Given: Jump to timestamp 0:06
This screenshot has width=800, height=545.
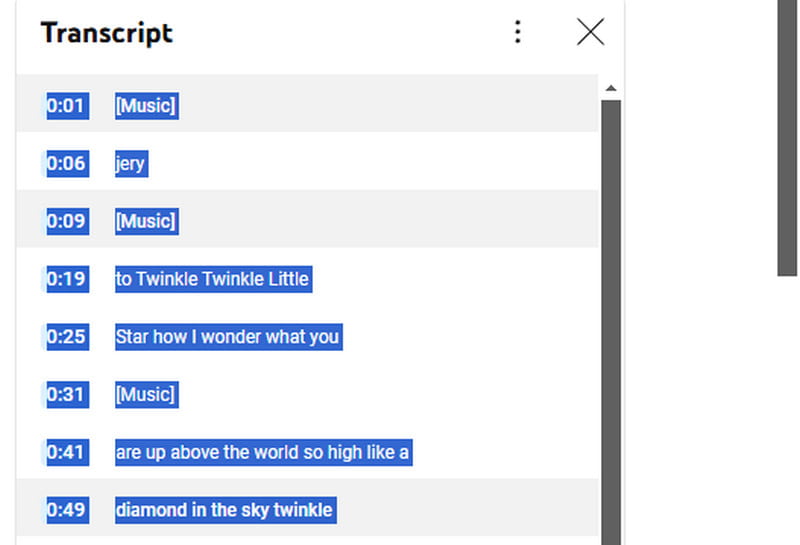Looking at the screenshot, I should (67, 163).
